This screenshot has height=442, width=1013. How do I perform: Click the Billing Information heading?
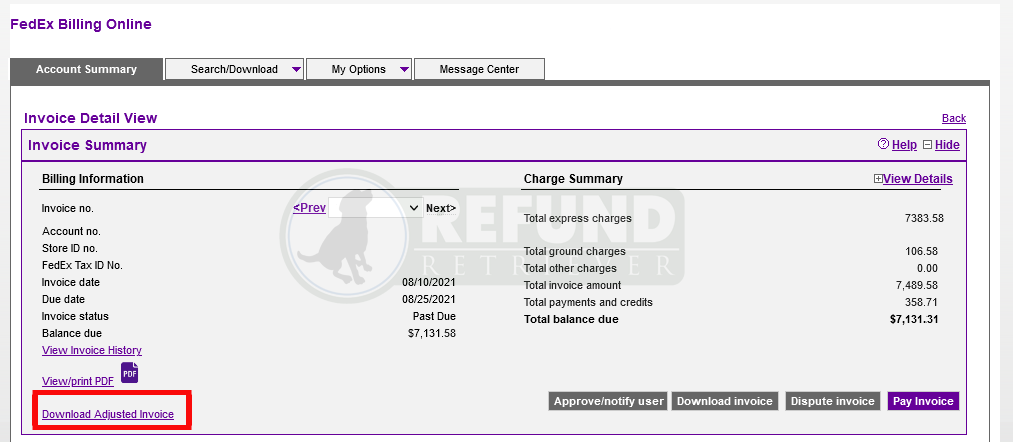pos(93,179)
